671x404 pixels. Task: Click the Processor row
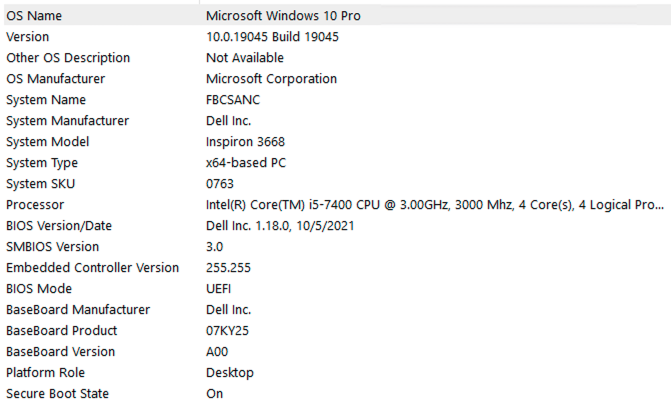click(x=337, y=205)
